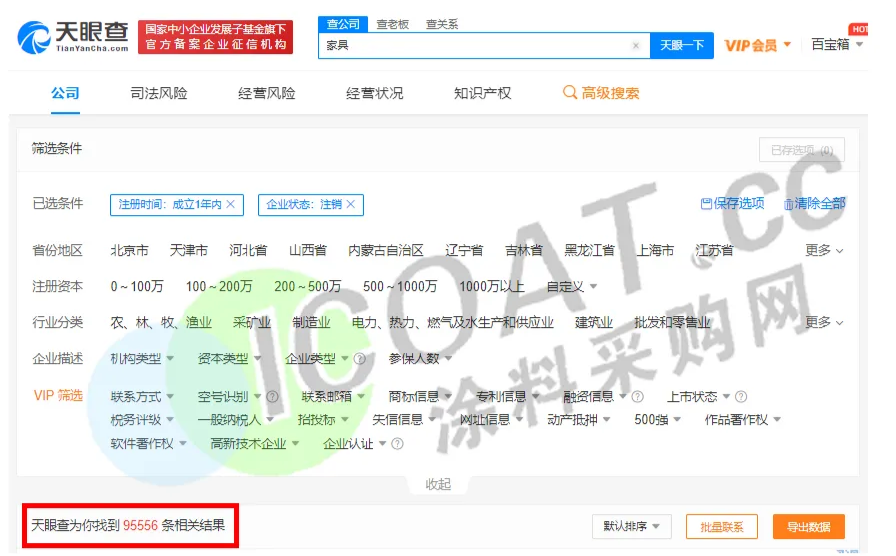Screen dimensions: 896x556
Task: Expand 更多 in the 省份地区 row
Action: click(824, 251)
